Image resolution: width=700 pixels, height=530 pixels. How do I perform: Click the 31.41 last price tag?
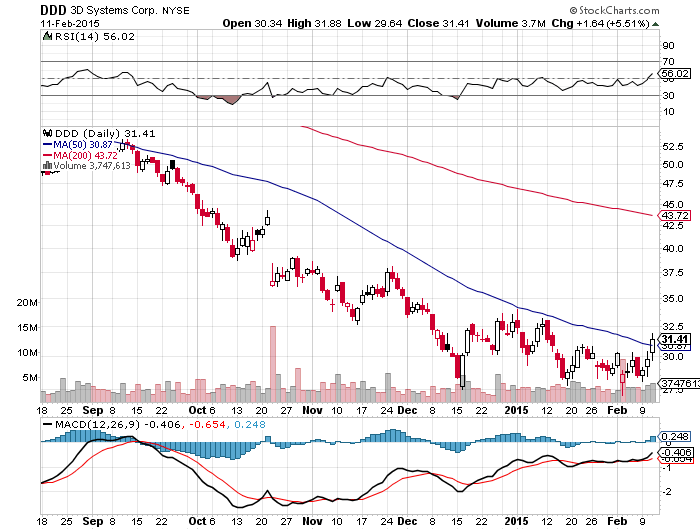(675, 339)
